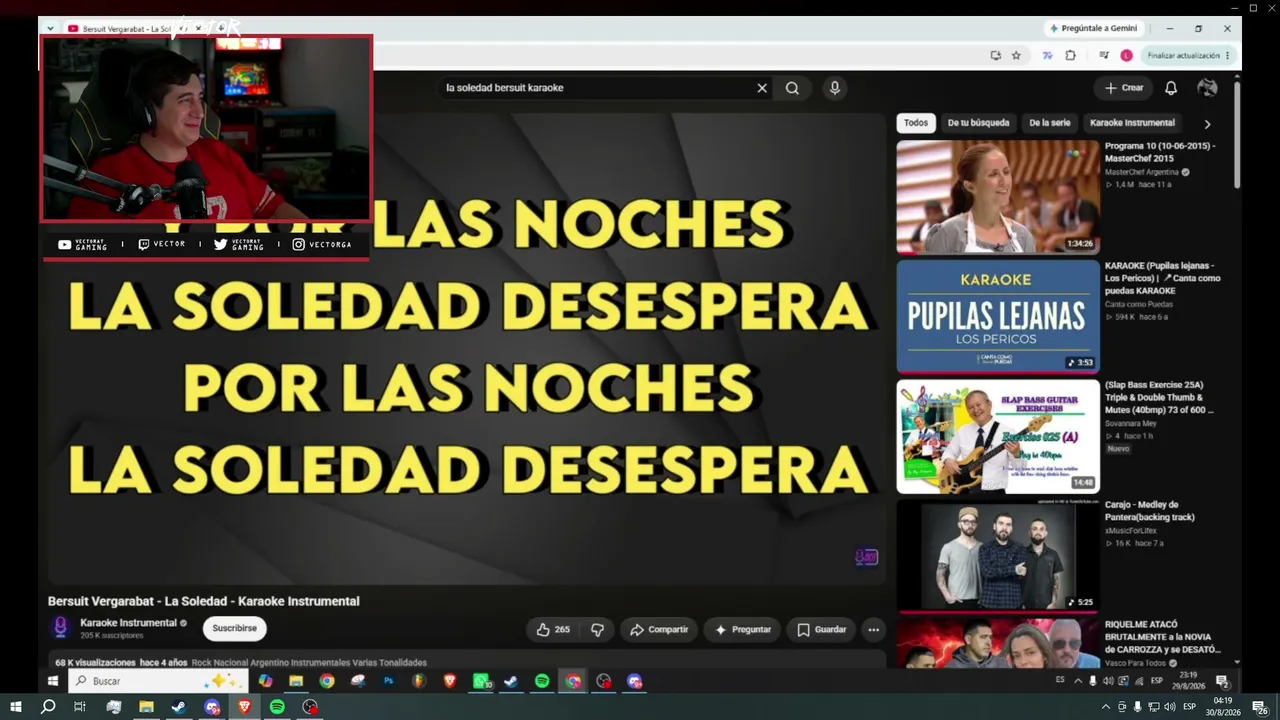Click the YouTube page vertical scrollbar

[x=1237, y=135]
